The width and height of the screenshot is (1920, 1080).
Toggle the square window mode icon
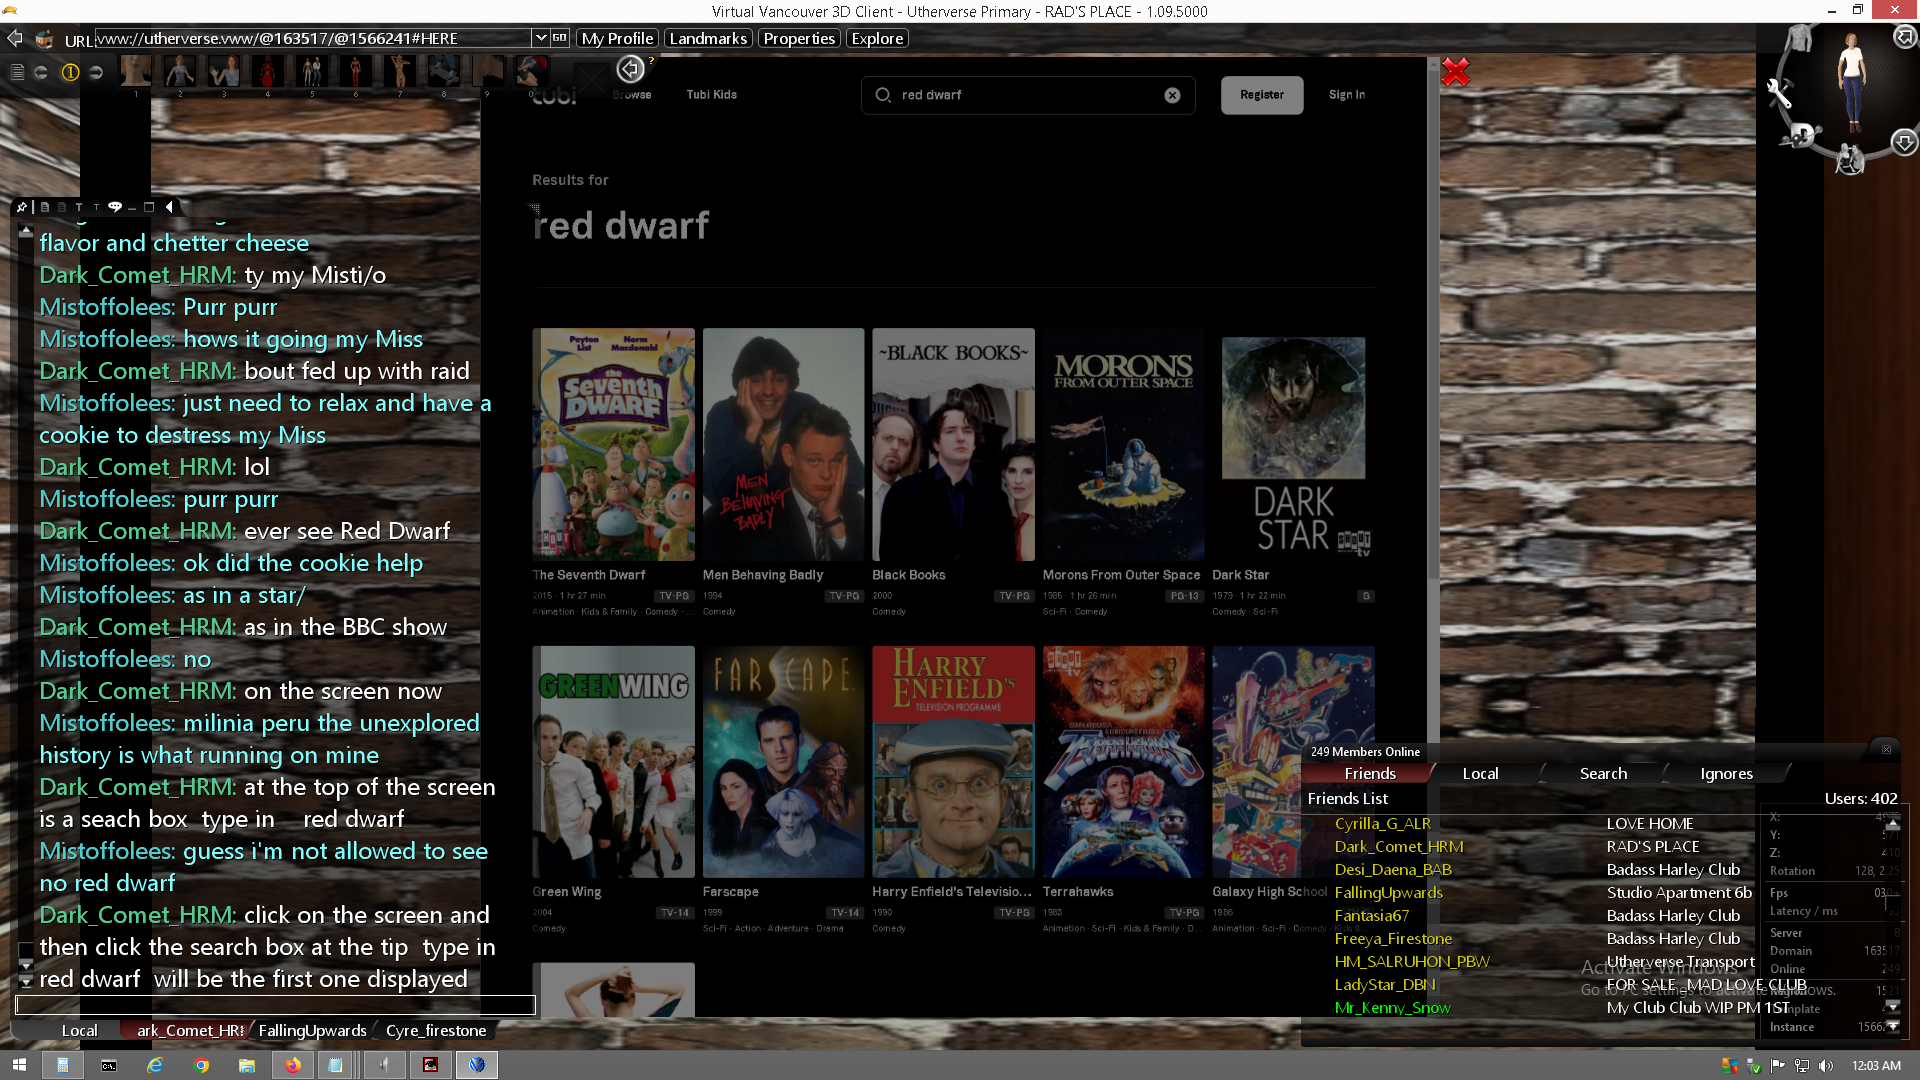[x=149, y=207]
